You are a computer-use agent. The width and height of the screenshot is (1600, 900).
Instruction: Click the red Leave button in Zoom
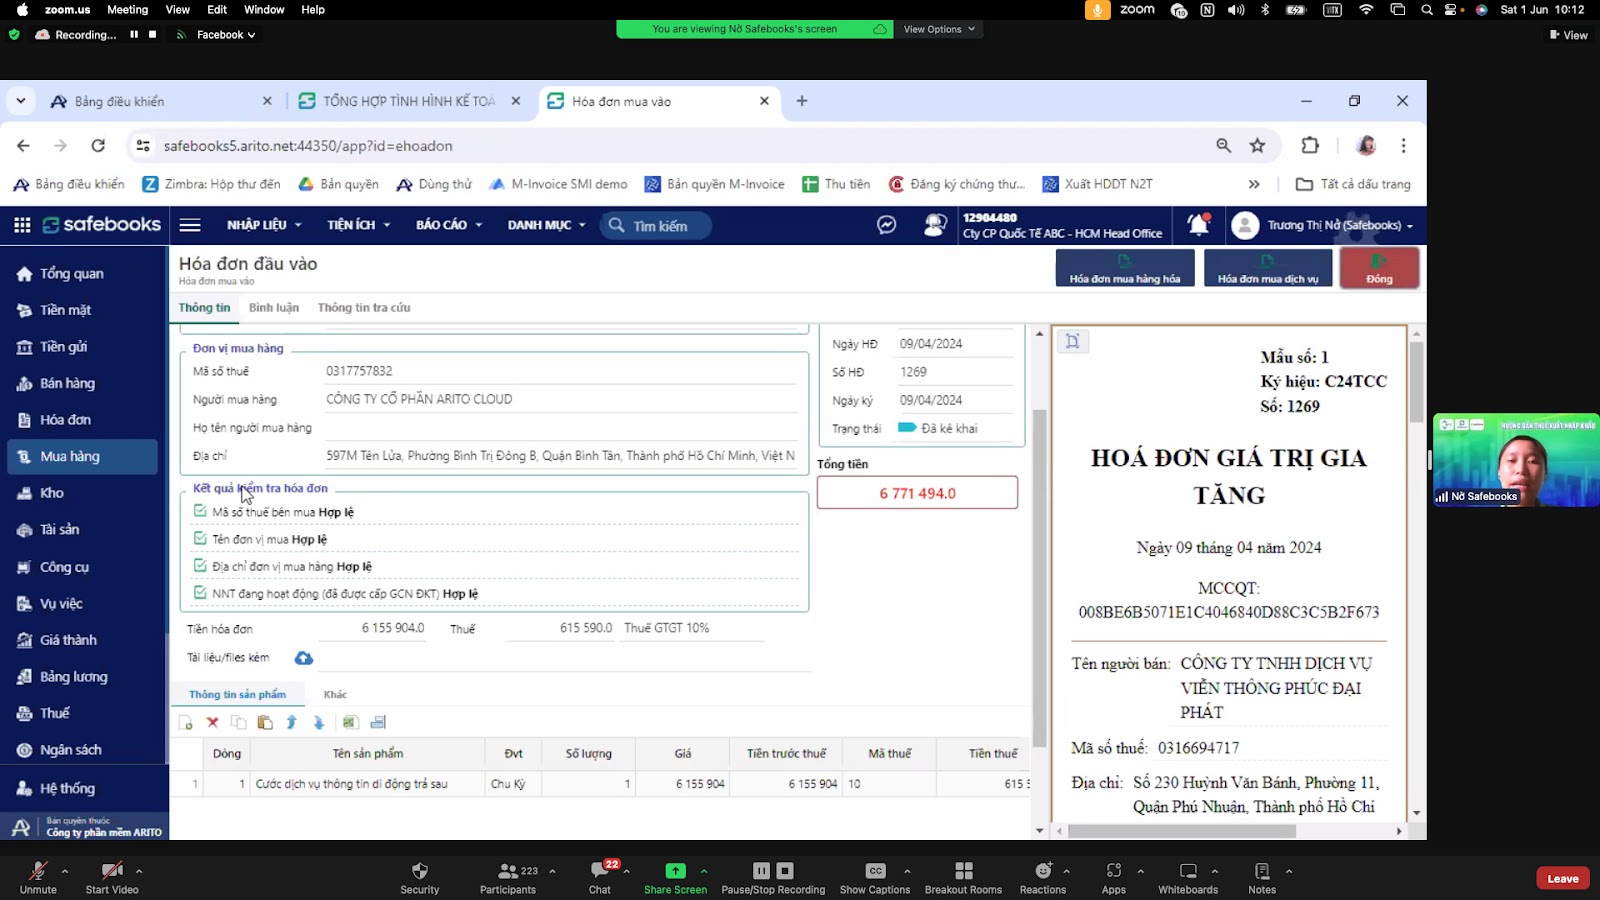pyautogui.click(x=1563, y=878)
